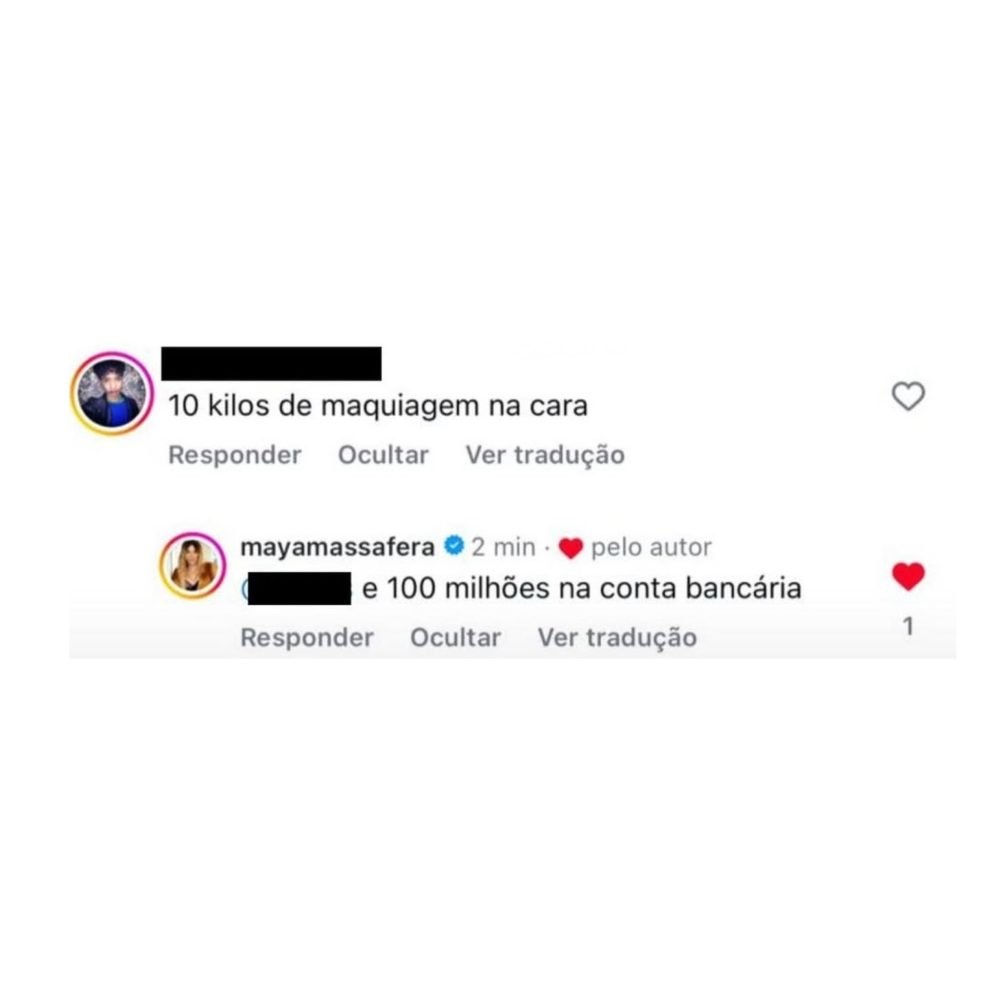Click the redacted username above first comment
The height and width of the screenshot is (1000, 1000).
point(271,364)
